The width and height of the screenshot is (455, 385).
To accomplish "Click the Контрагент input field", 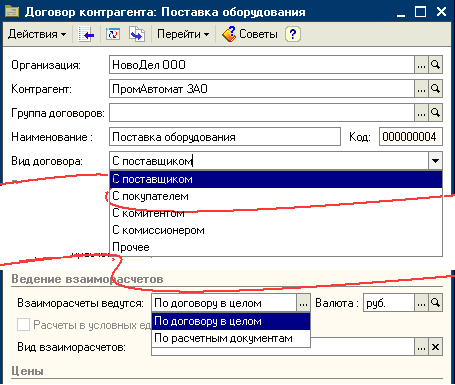I will (262, 89).
